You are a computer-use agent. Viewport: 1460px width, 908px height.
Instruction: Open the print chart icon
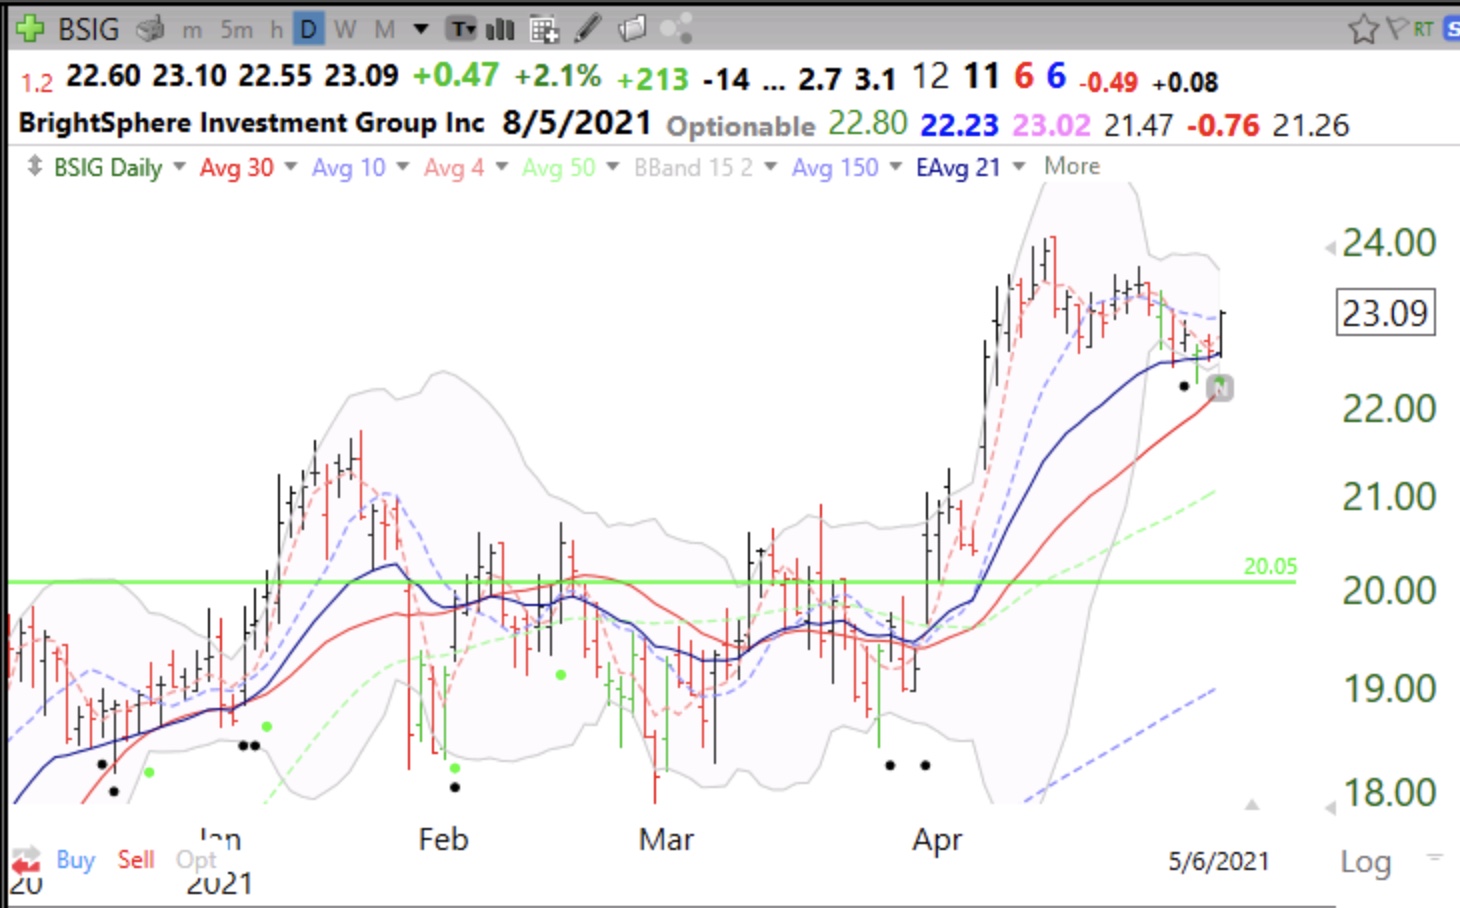coord(151,29)
